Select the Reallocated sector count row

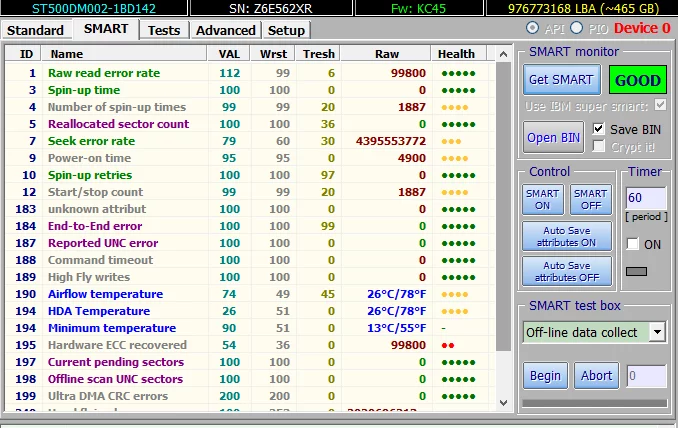[x=118, y=124]
